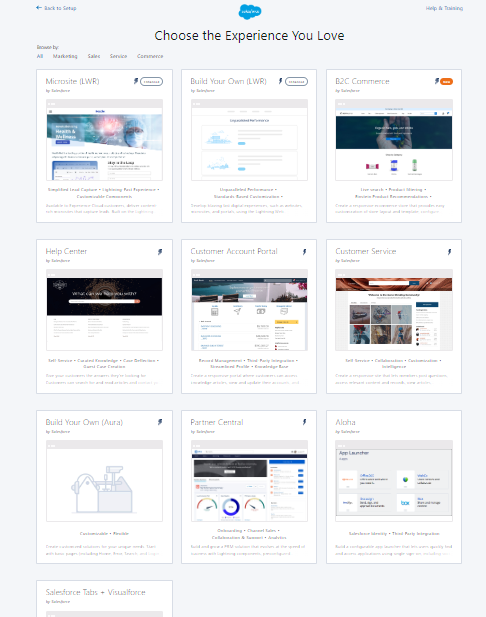The height and width of the screenshot is (617, 486).
Task: Select the Build Your Own (Aura) title
Action: (x=84, y=422)
